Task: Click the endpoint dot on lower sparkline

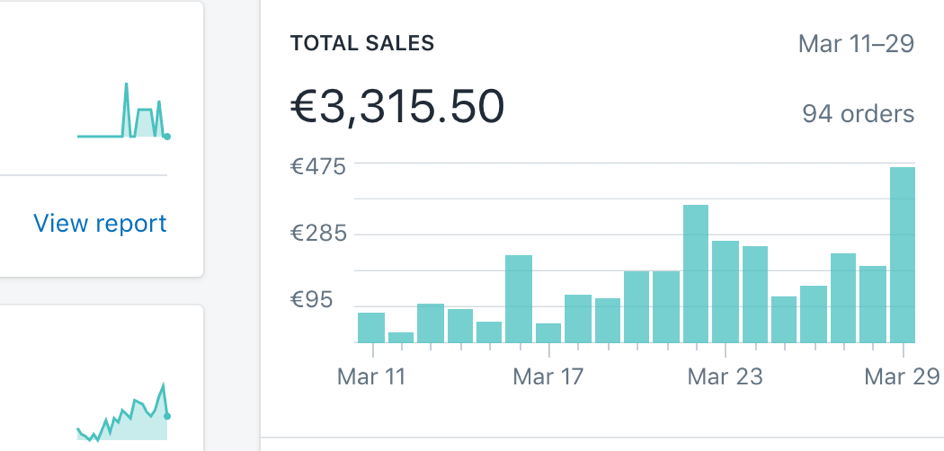Action: [167, 416]
